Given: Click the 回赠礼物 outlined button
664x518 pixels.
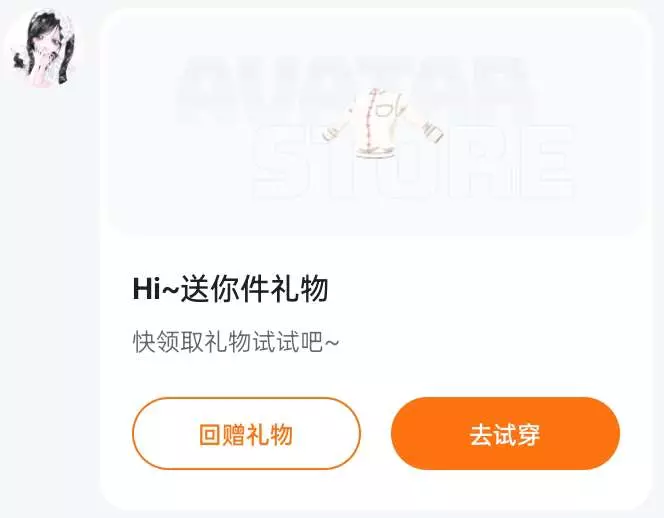Looking at the screenshot, I should [x=246, y=433].
